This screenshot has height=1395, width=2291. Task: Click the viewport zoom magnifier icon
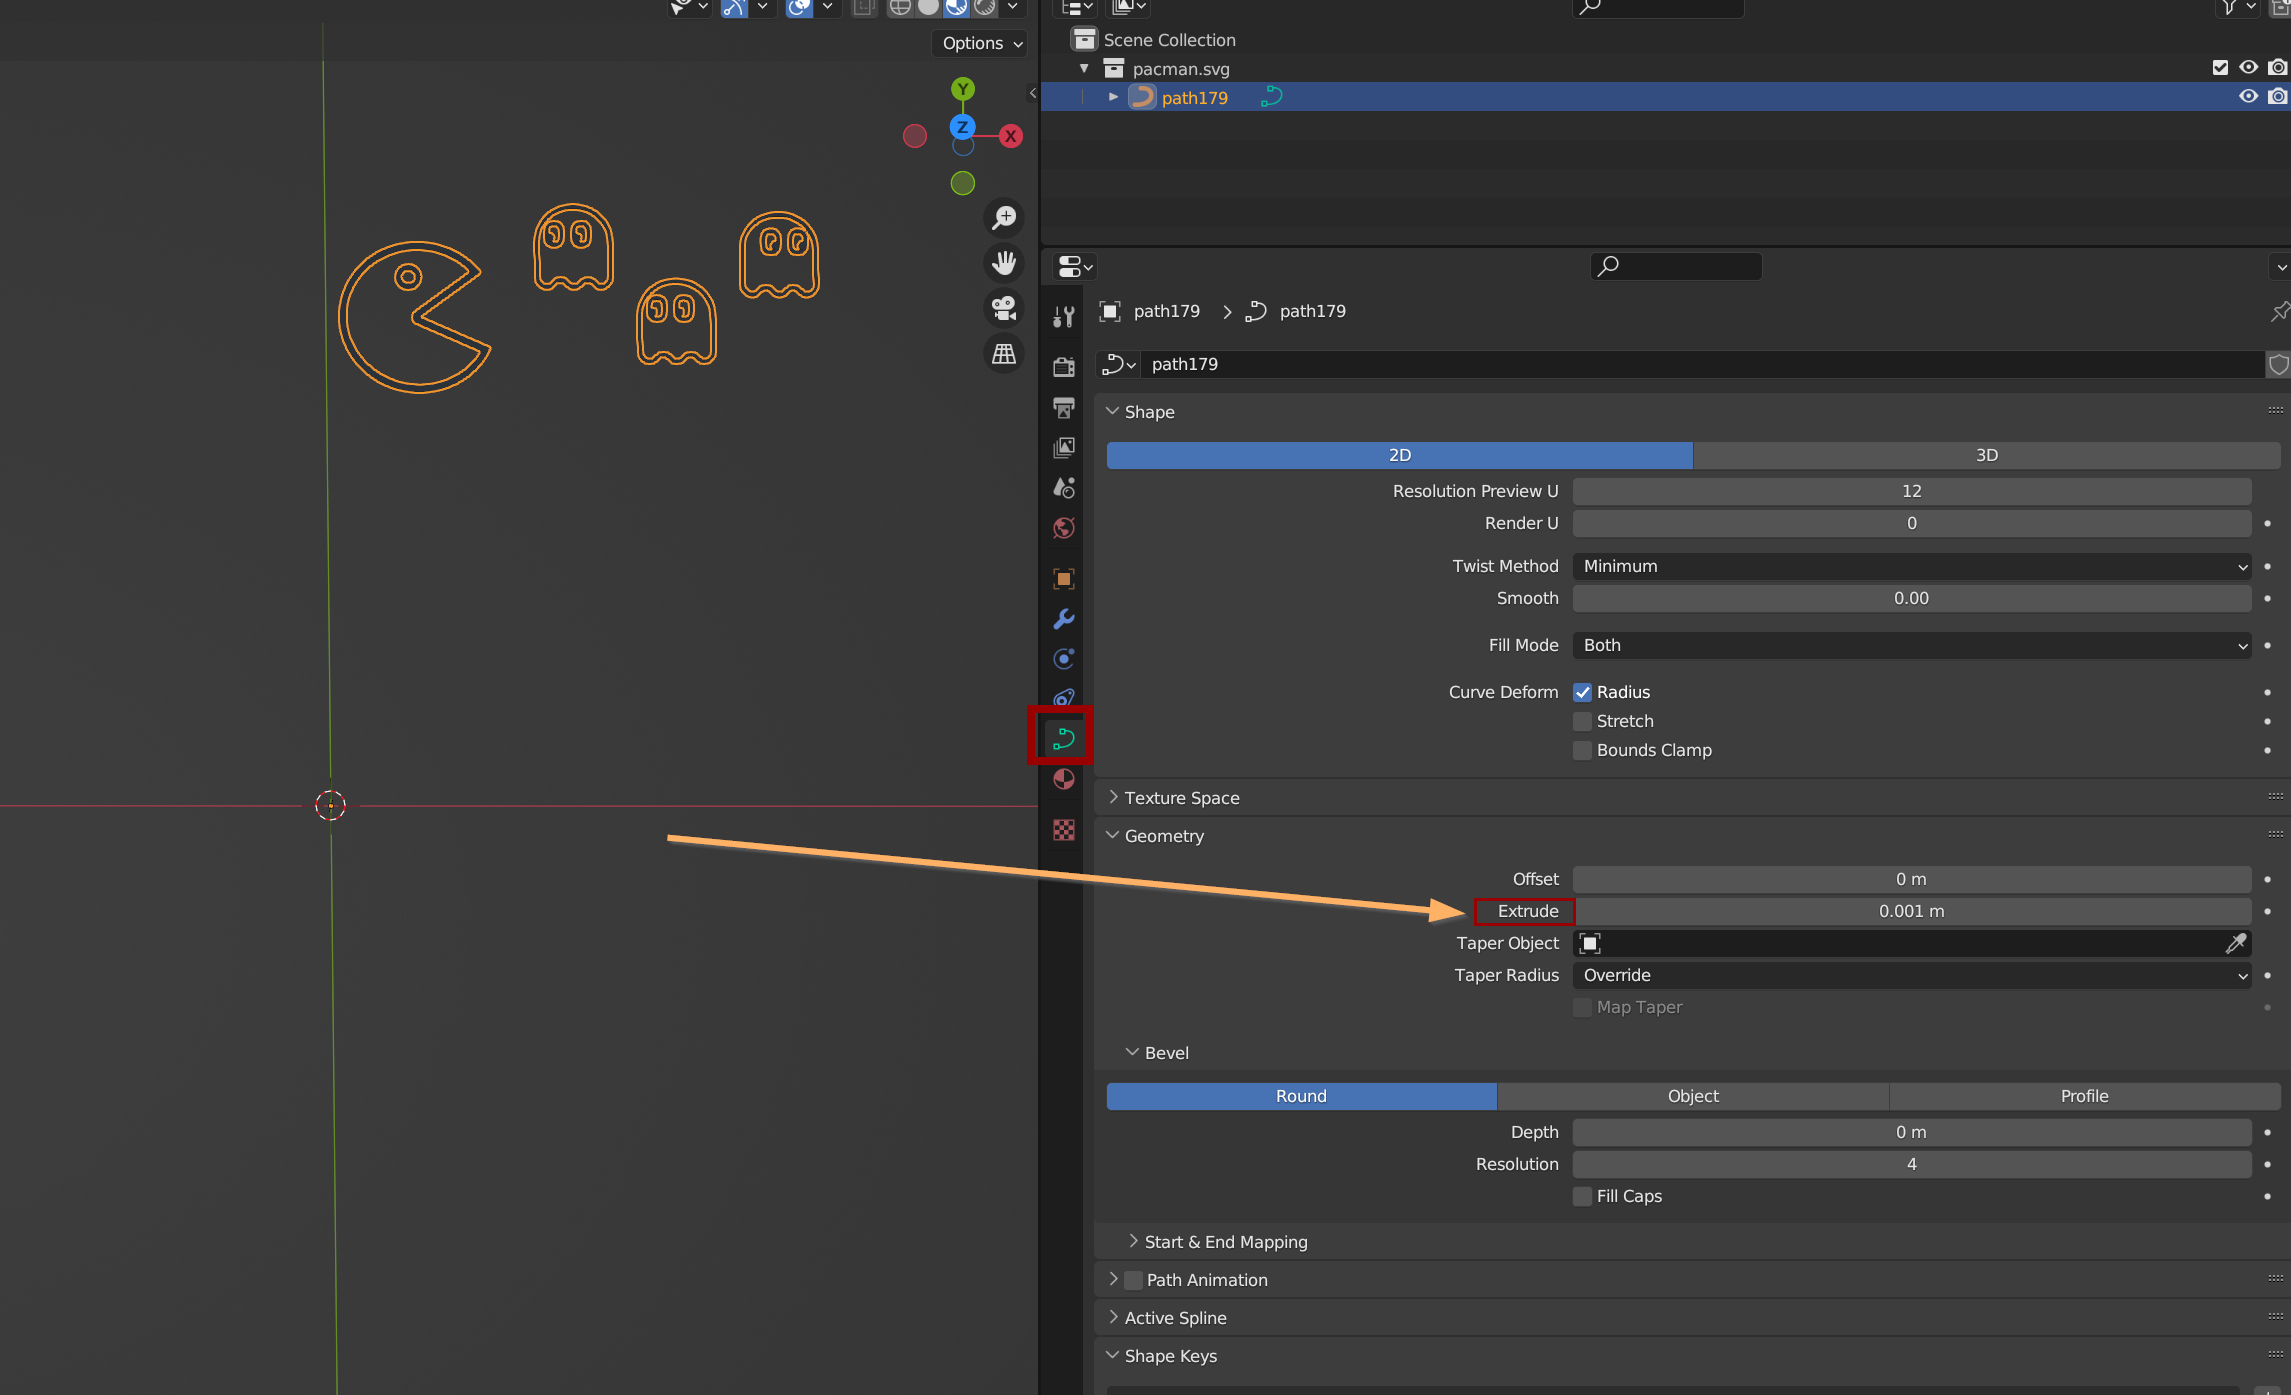pyautogui.click(x=1003, y=218)
